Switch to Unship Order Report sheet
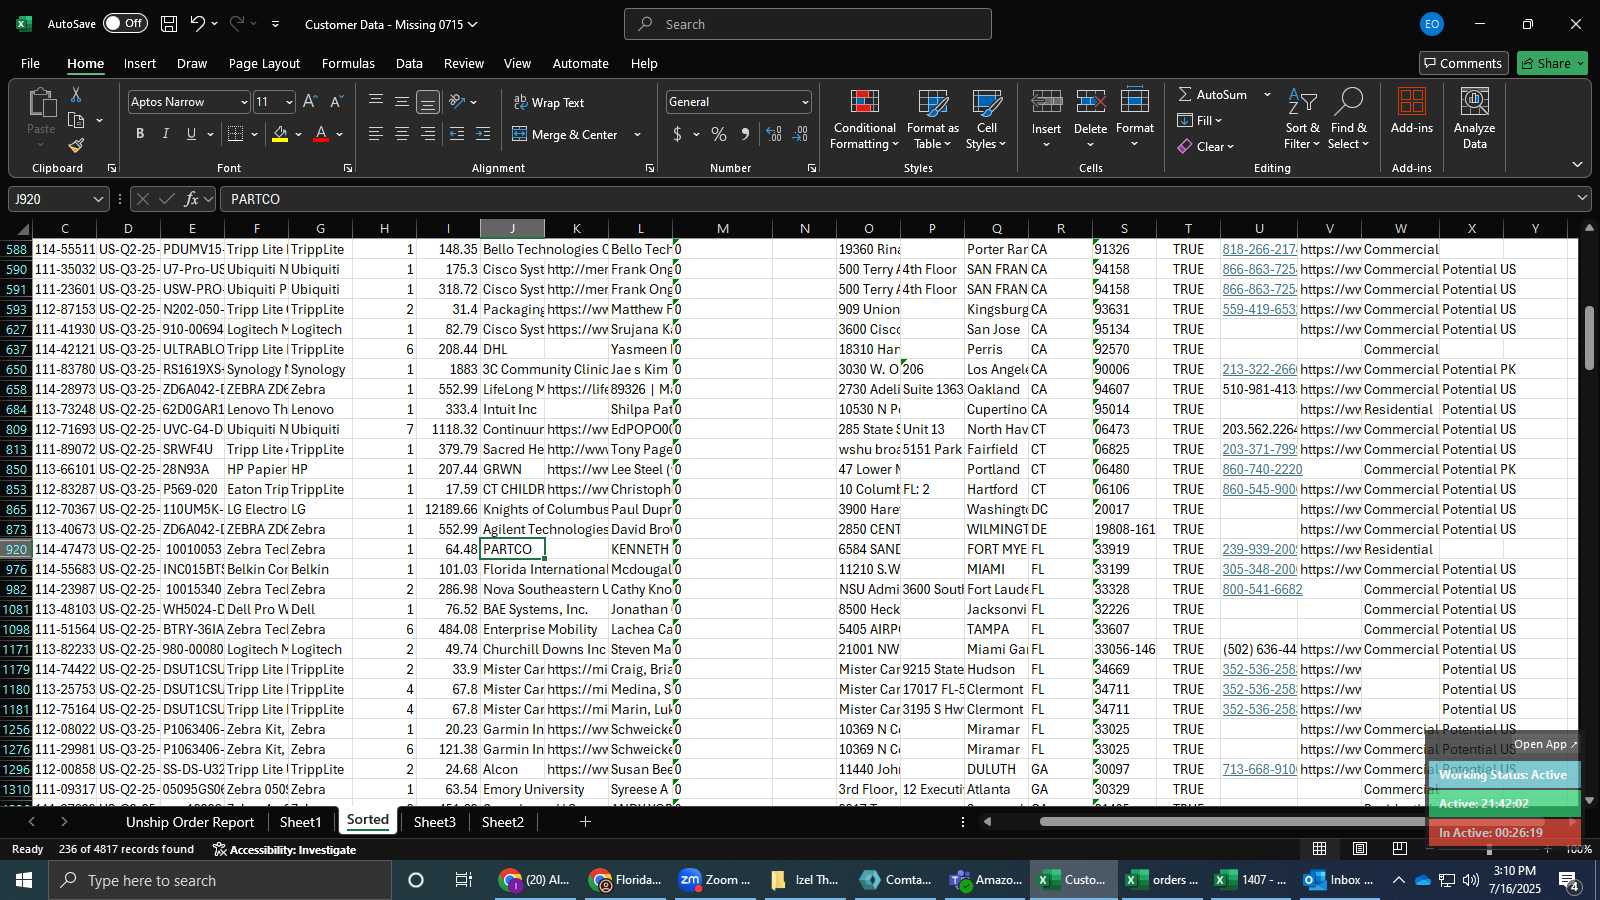The height and width of the screenshot is (900, 1600). click(190, 822)
